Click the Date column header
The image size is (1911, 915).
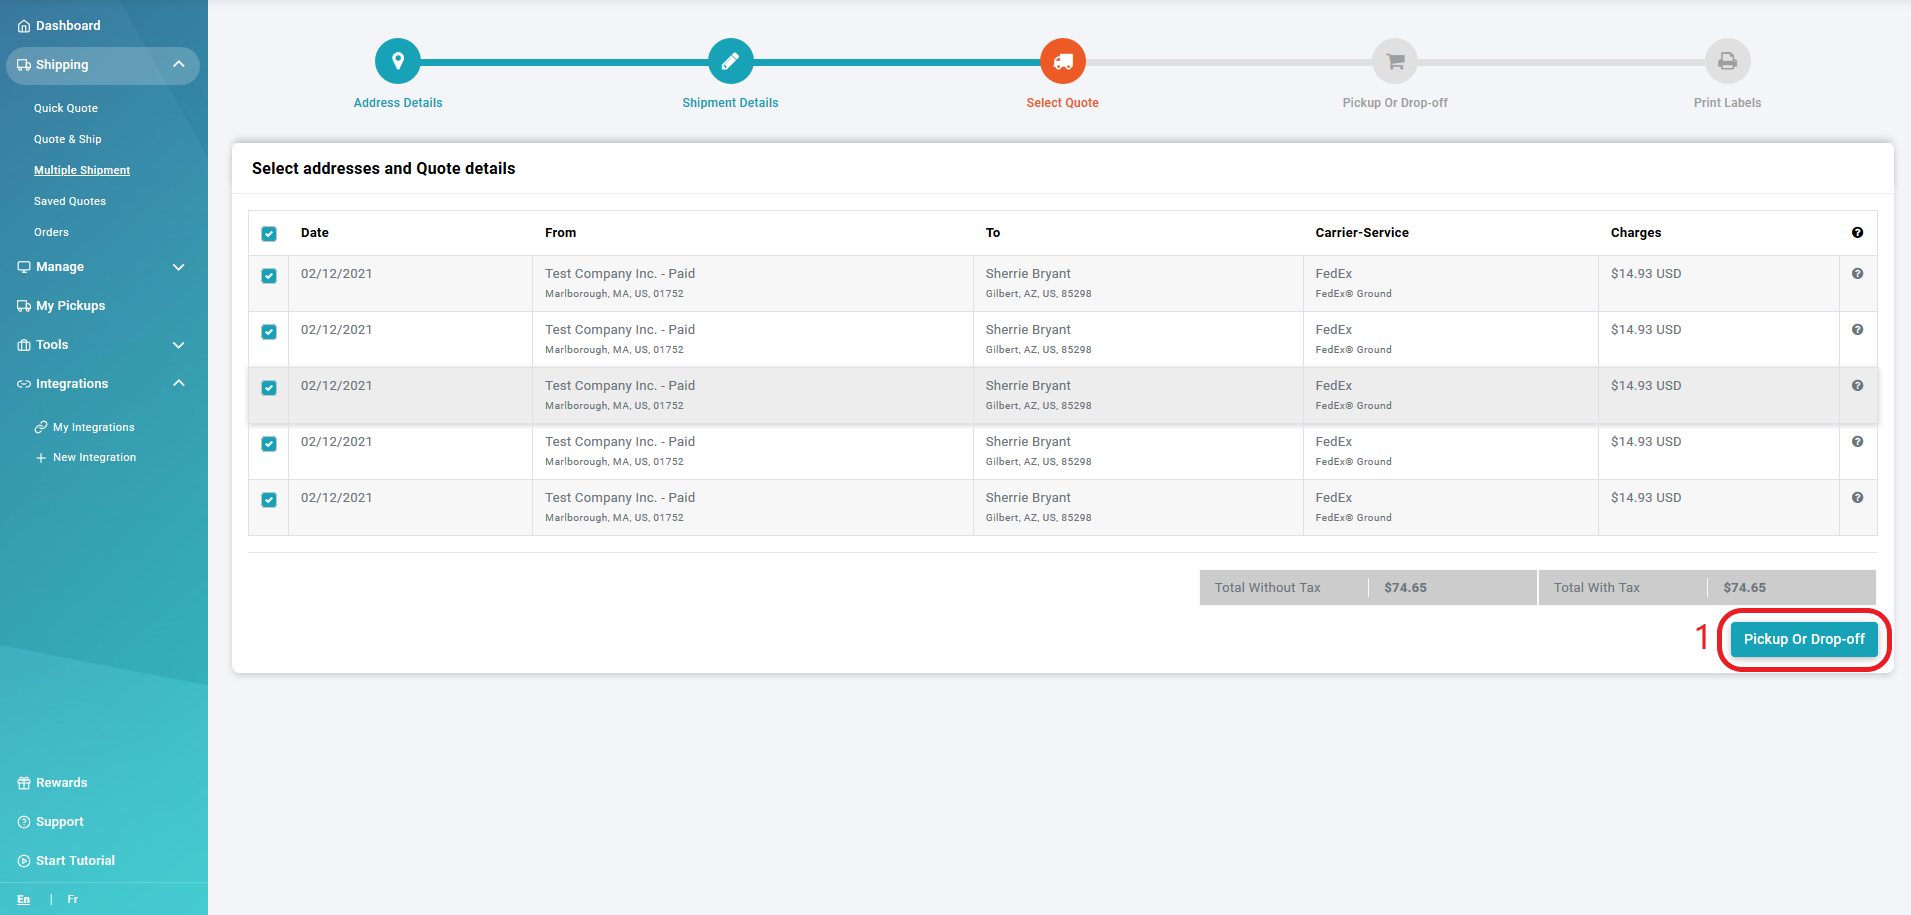click(x=315, y=233)
